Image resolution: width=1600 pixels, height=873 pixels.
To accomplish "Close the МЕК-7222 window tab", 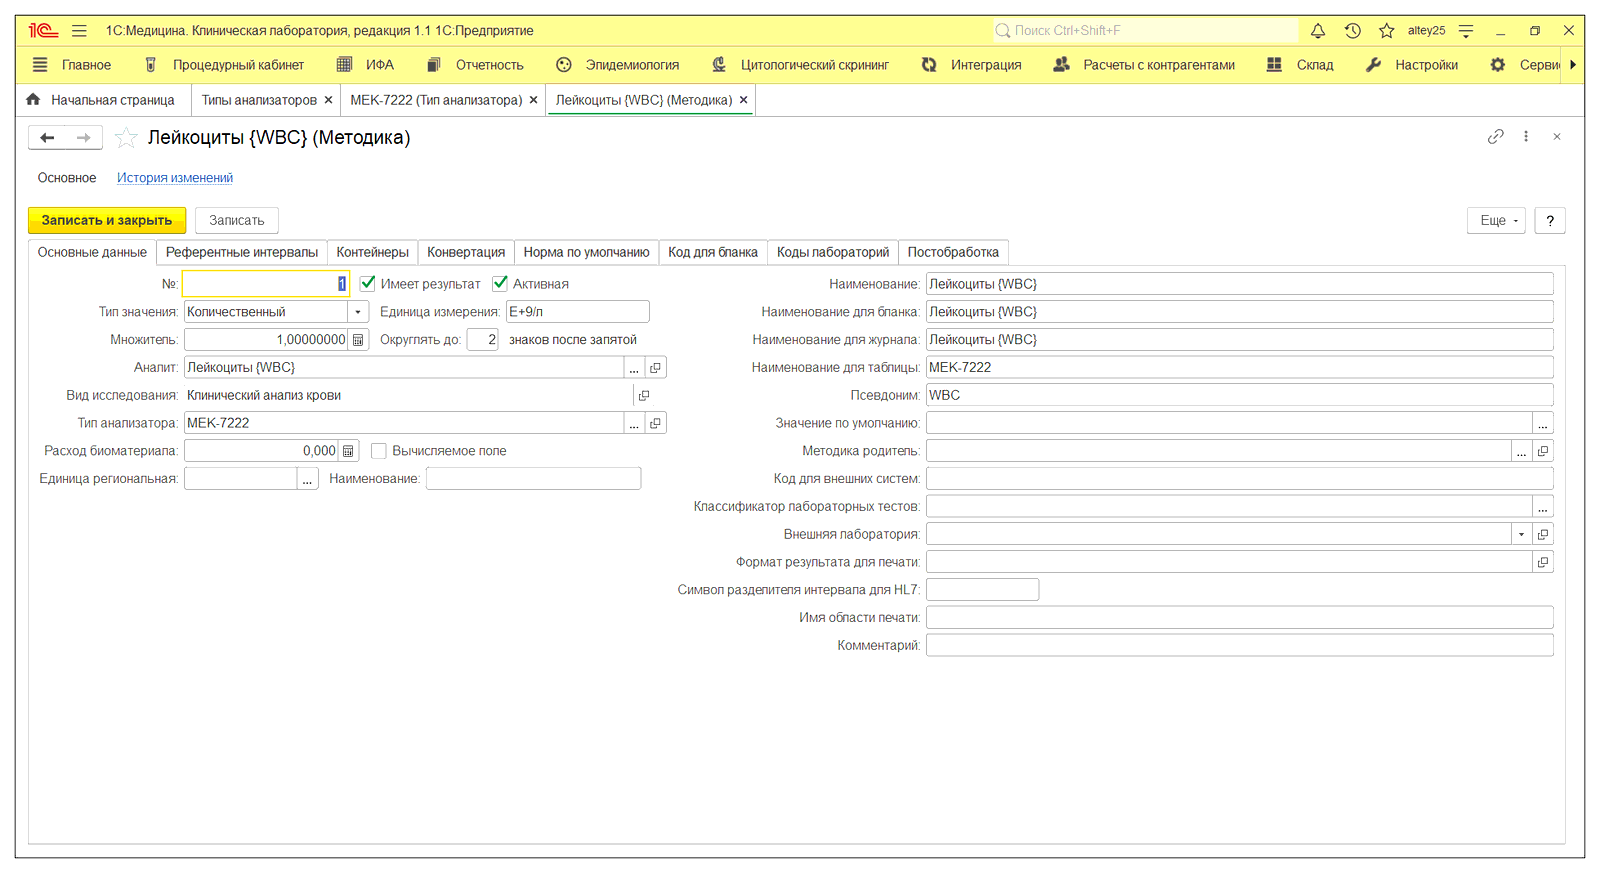I will click(533, 100).
